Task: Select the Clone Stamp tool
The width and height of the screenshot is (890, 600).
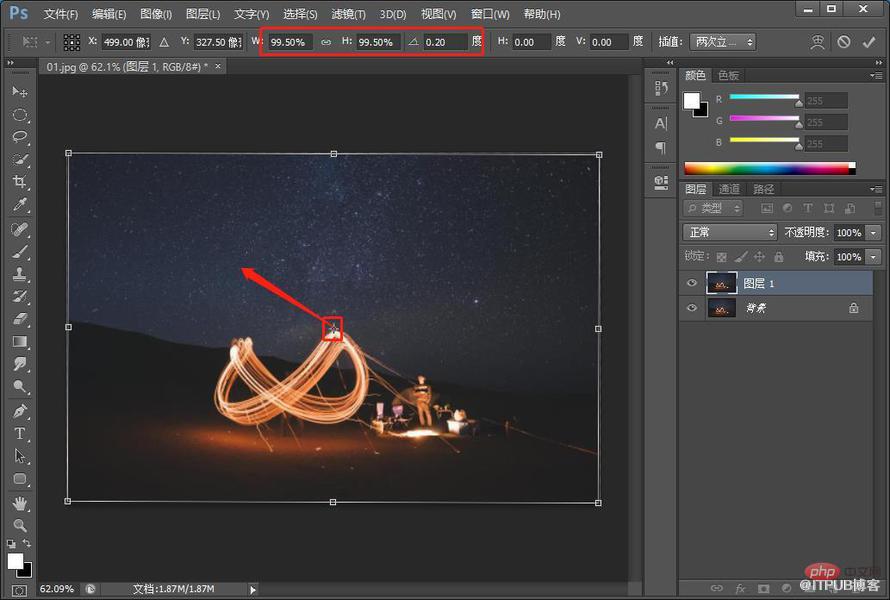Action: 20,274
